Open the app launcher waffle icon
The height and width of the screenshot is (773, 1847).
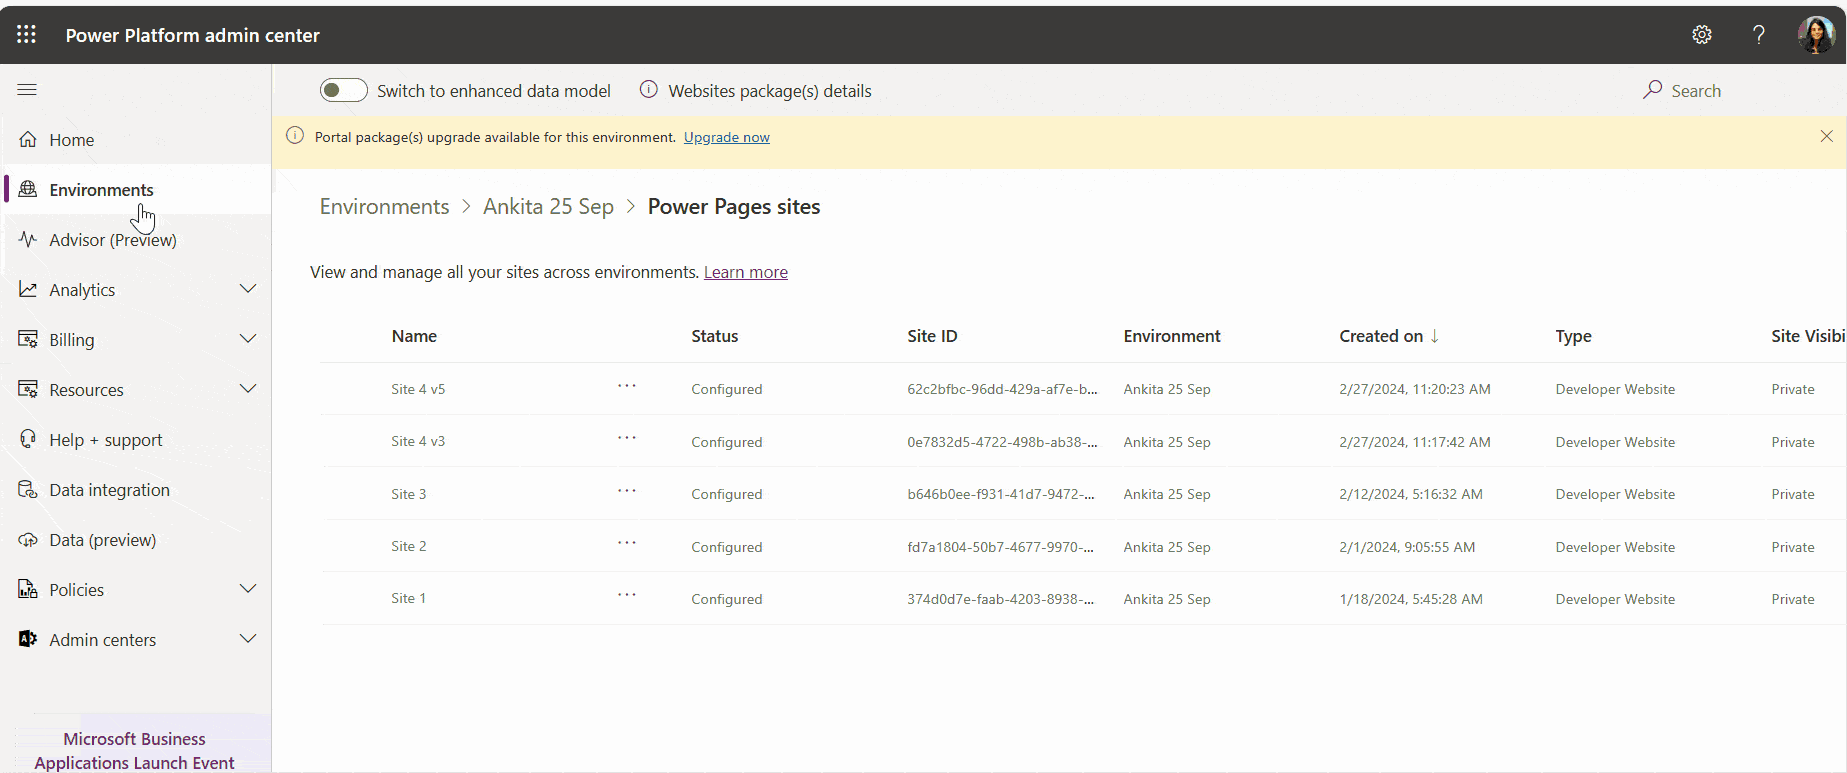click(x=27, y=35)
